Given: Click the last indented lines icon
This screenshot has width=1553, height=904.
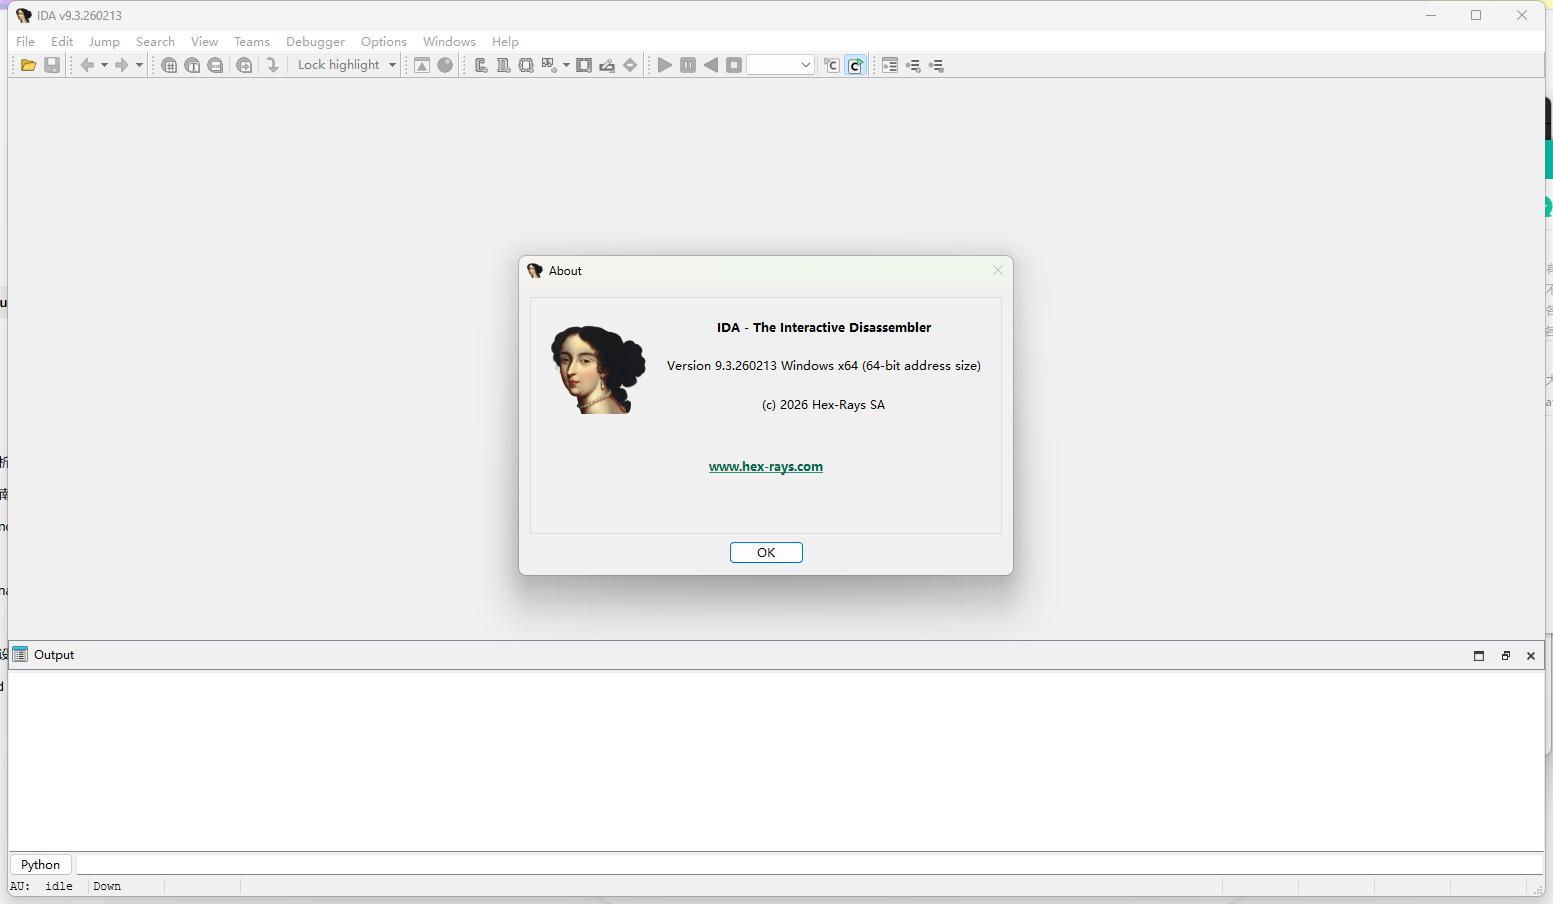Looking at the screenshot, I should click(x=936, y=65).
